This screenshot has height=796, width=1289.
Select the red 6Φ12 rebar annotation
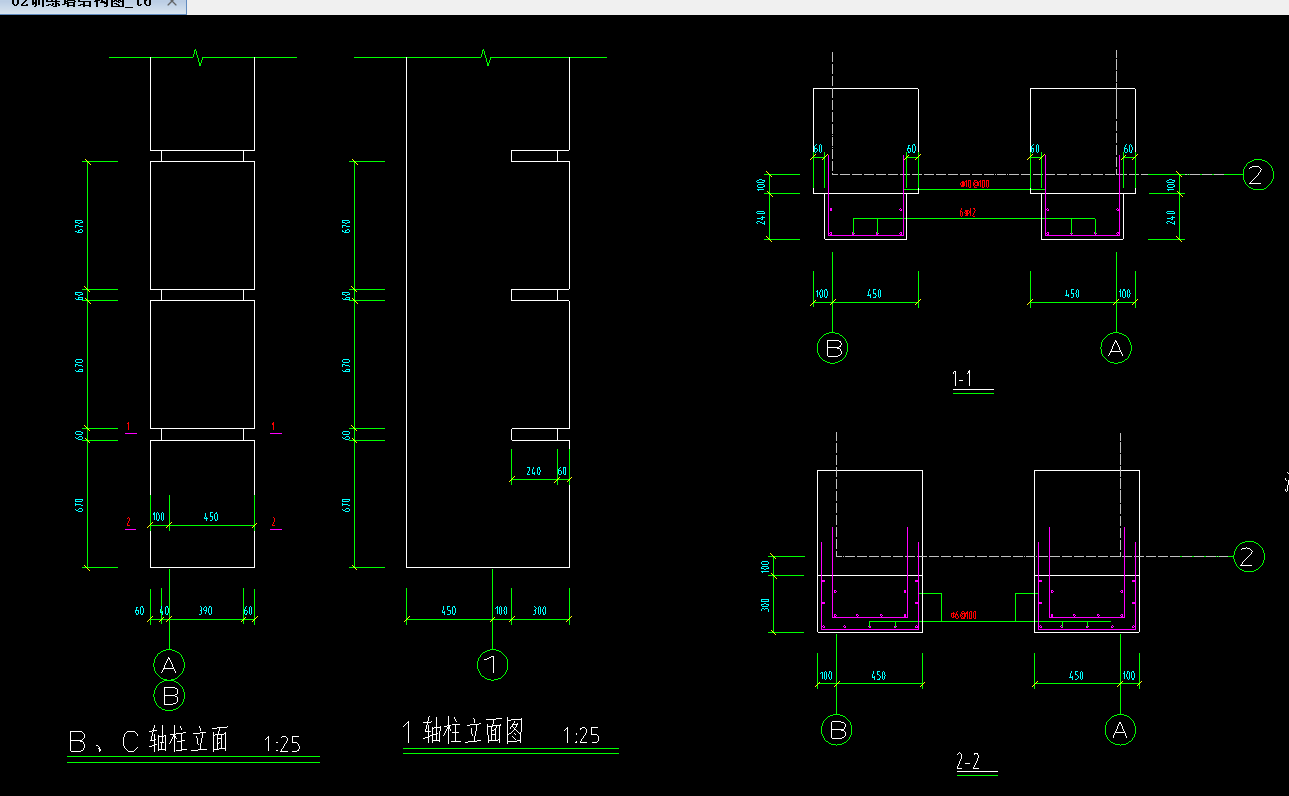click(x=968, y=212)
